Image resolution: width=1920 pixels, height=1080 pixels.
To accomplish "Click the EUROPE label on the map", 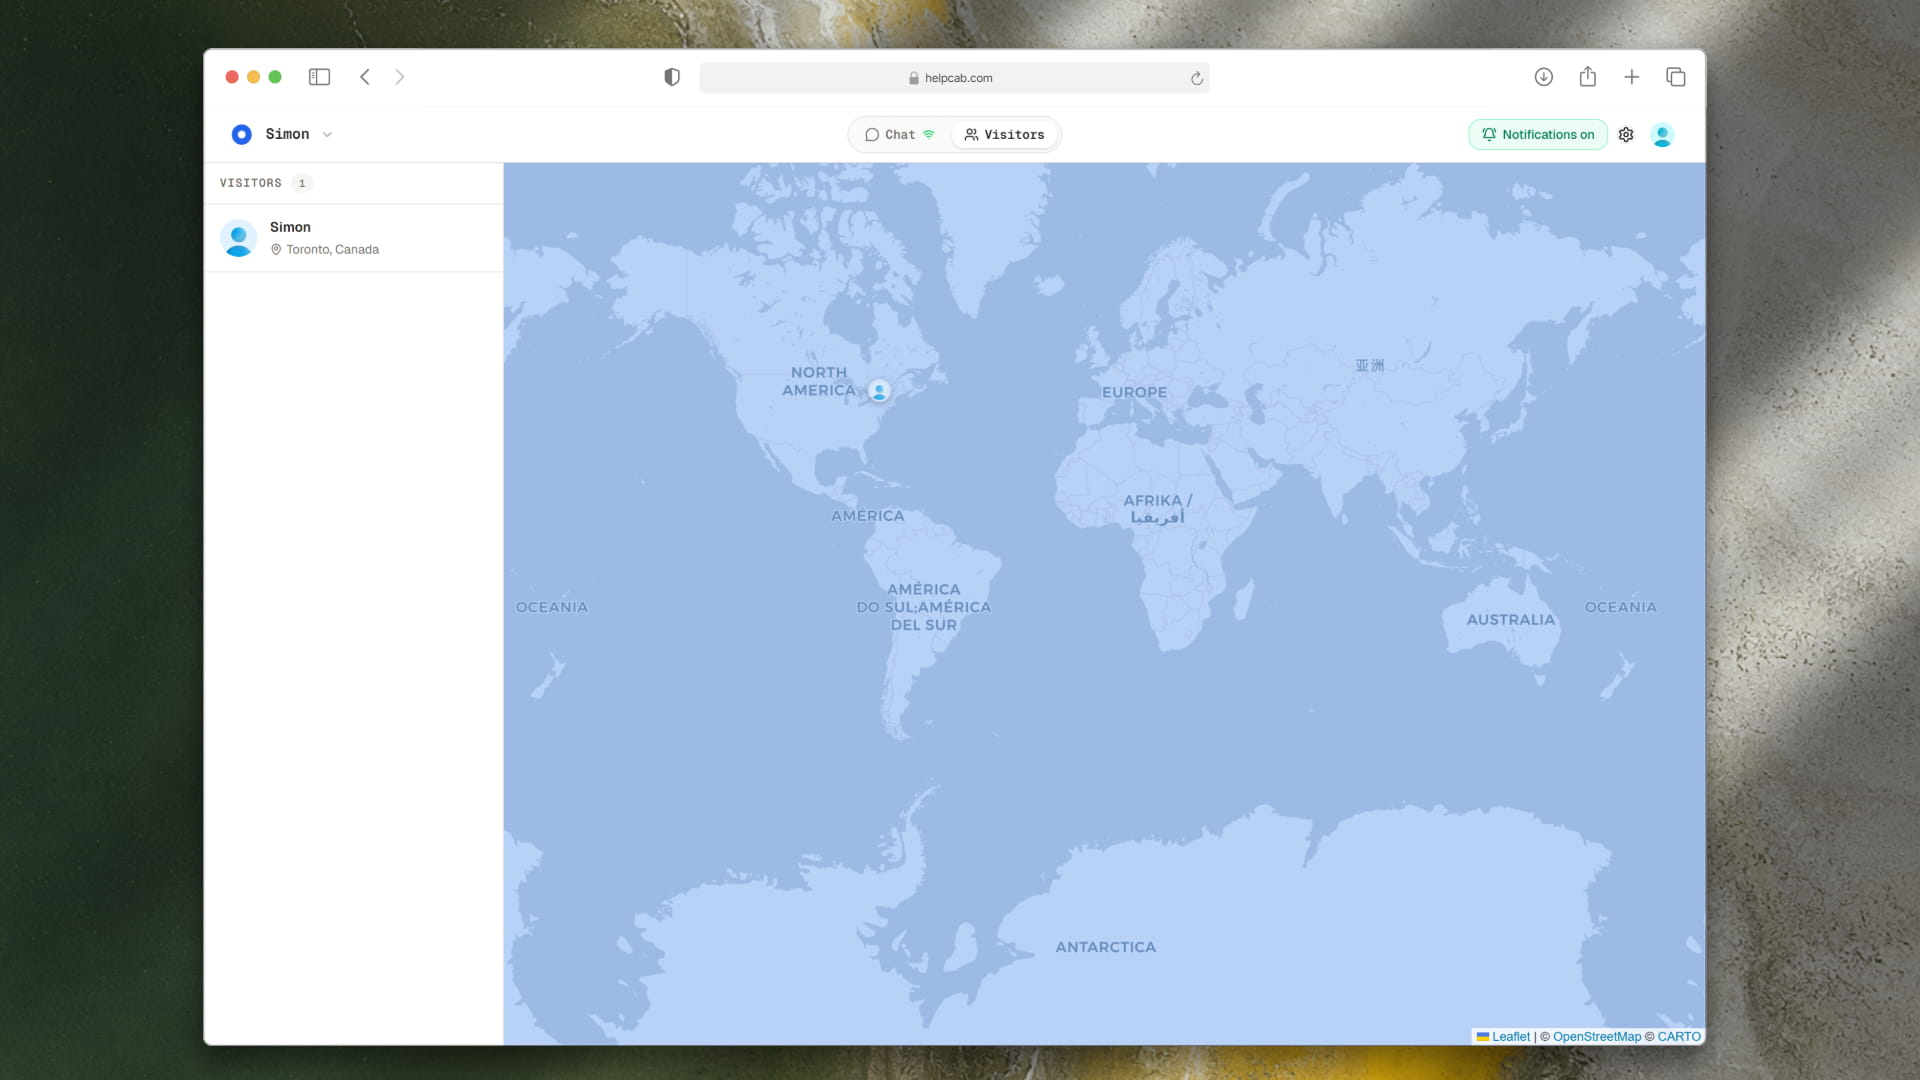I will coord(1134,392).
